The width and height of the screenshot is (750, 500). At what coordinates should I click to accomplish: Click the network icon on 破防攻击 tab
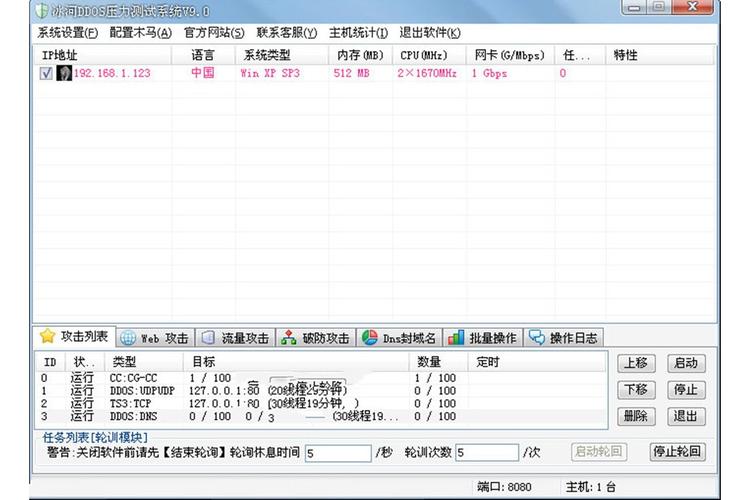pos(289,338)
